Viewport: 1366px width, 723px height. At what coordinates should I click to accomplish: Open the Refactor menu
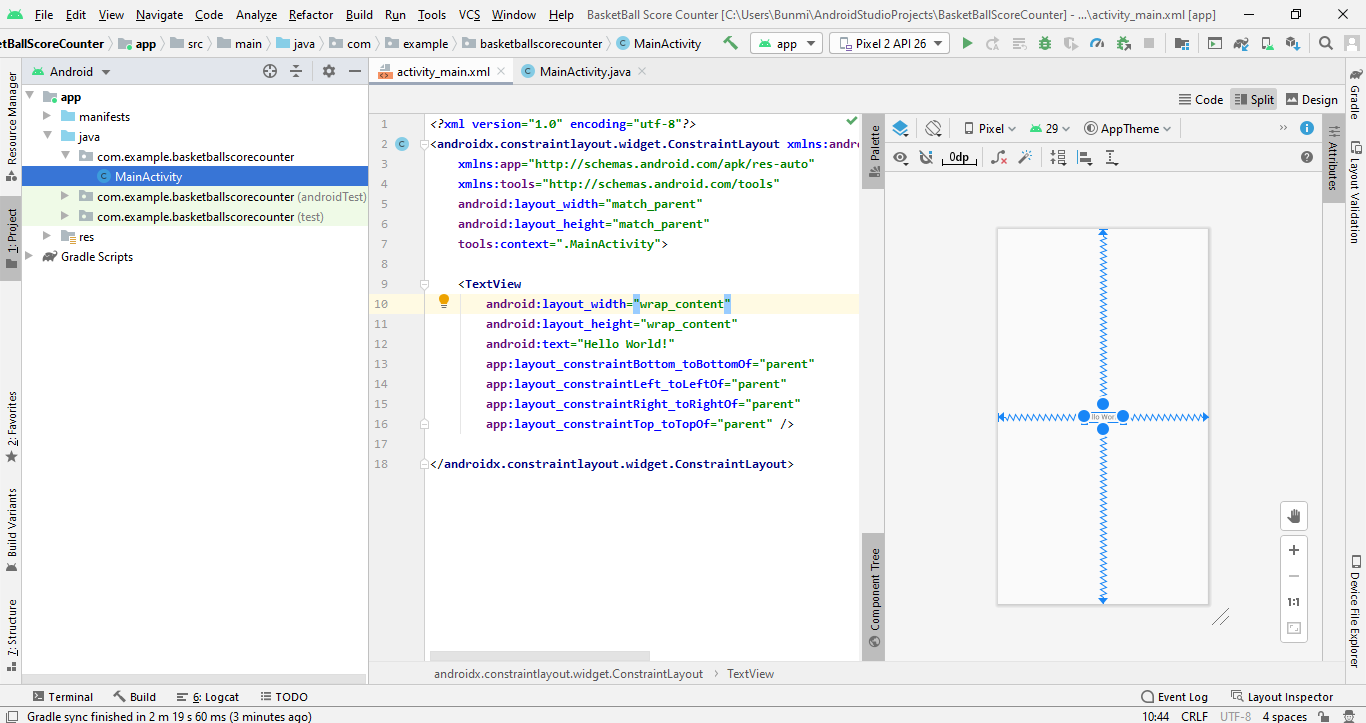pyautogui.click(x=311, y=14)
